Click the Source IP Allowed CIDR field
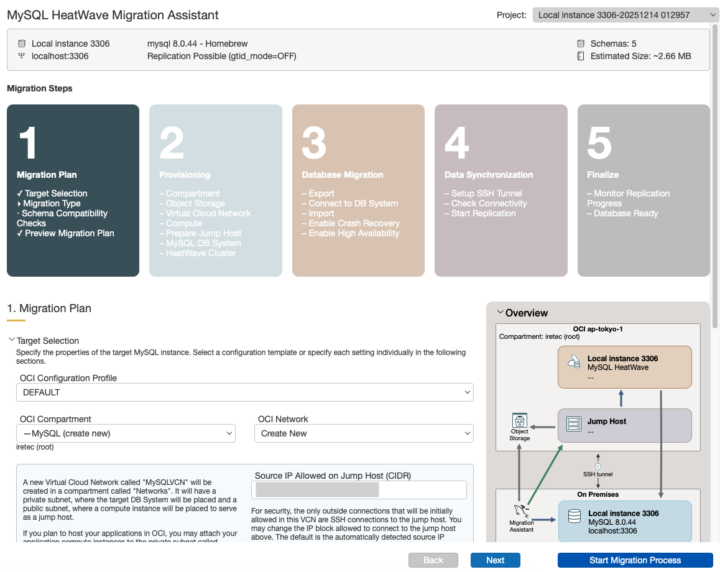720x572 pixels. [359, 490]
